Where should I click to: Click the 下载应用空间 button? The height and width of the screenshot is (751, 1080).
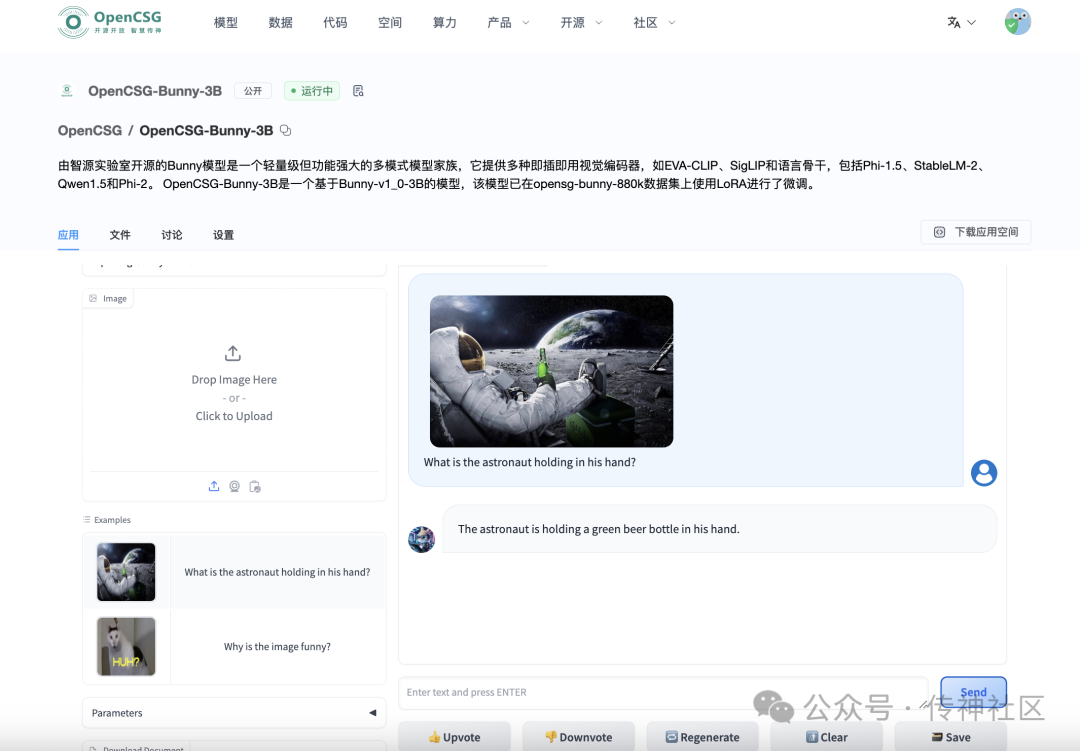click(x=976, y=232)
